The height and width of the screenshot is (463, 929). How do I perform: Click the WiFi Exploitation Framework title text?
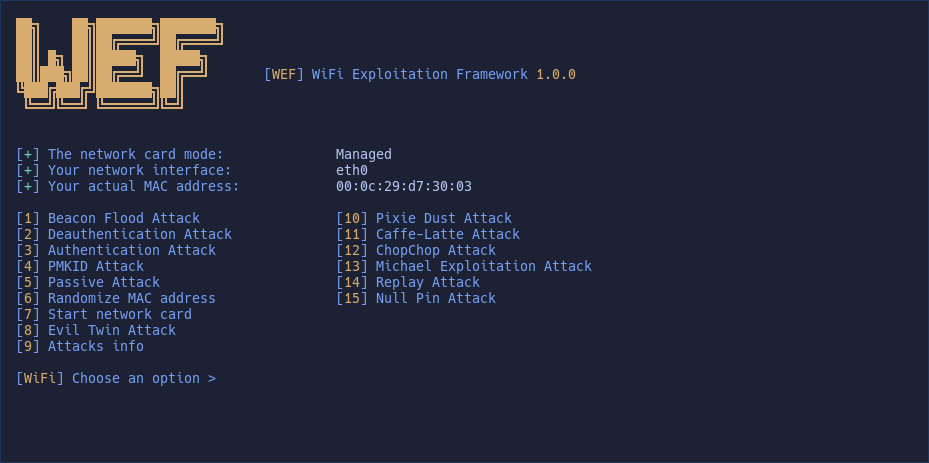(419, 74)
